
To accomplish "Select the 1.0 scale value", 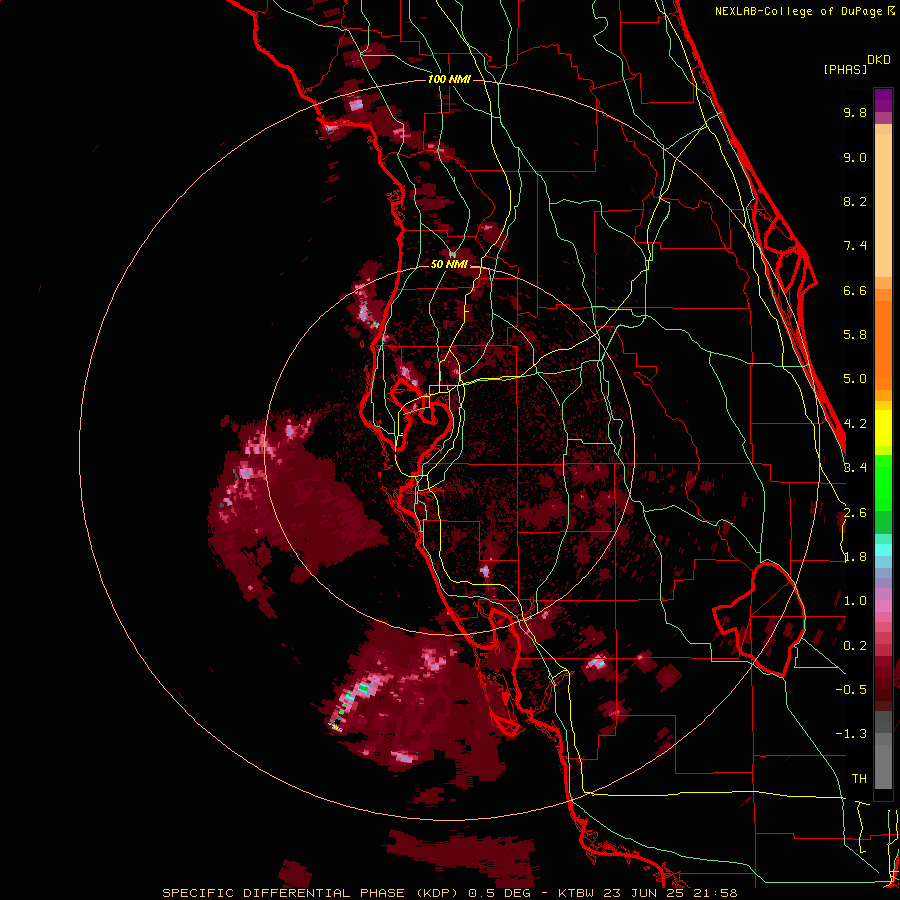I will coord(855,601).
